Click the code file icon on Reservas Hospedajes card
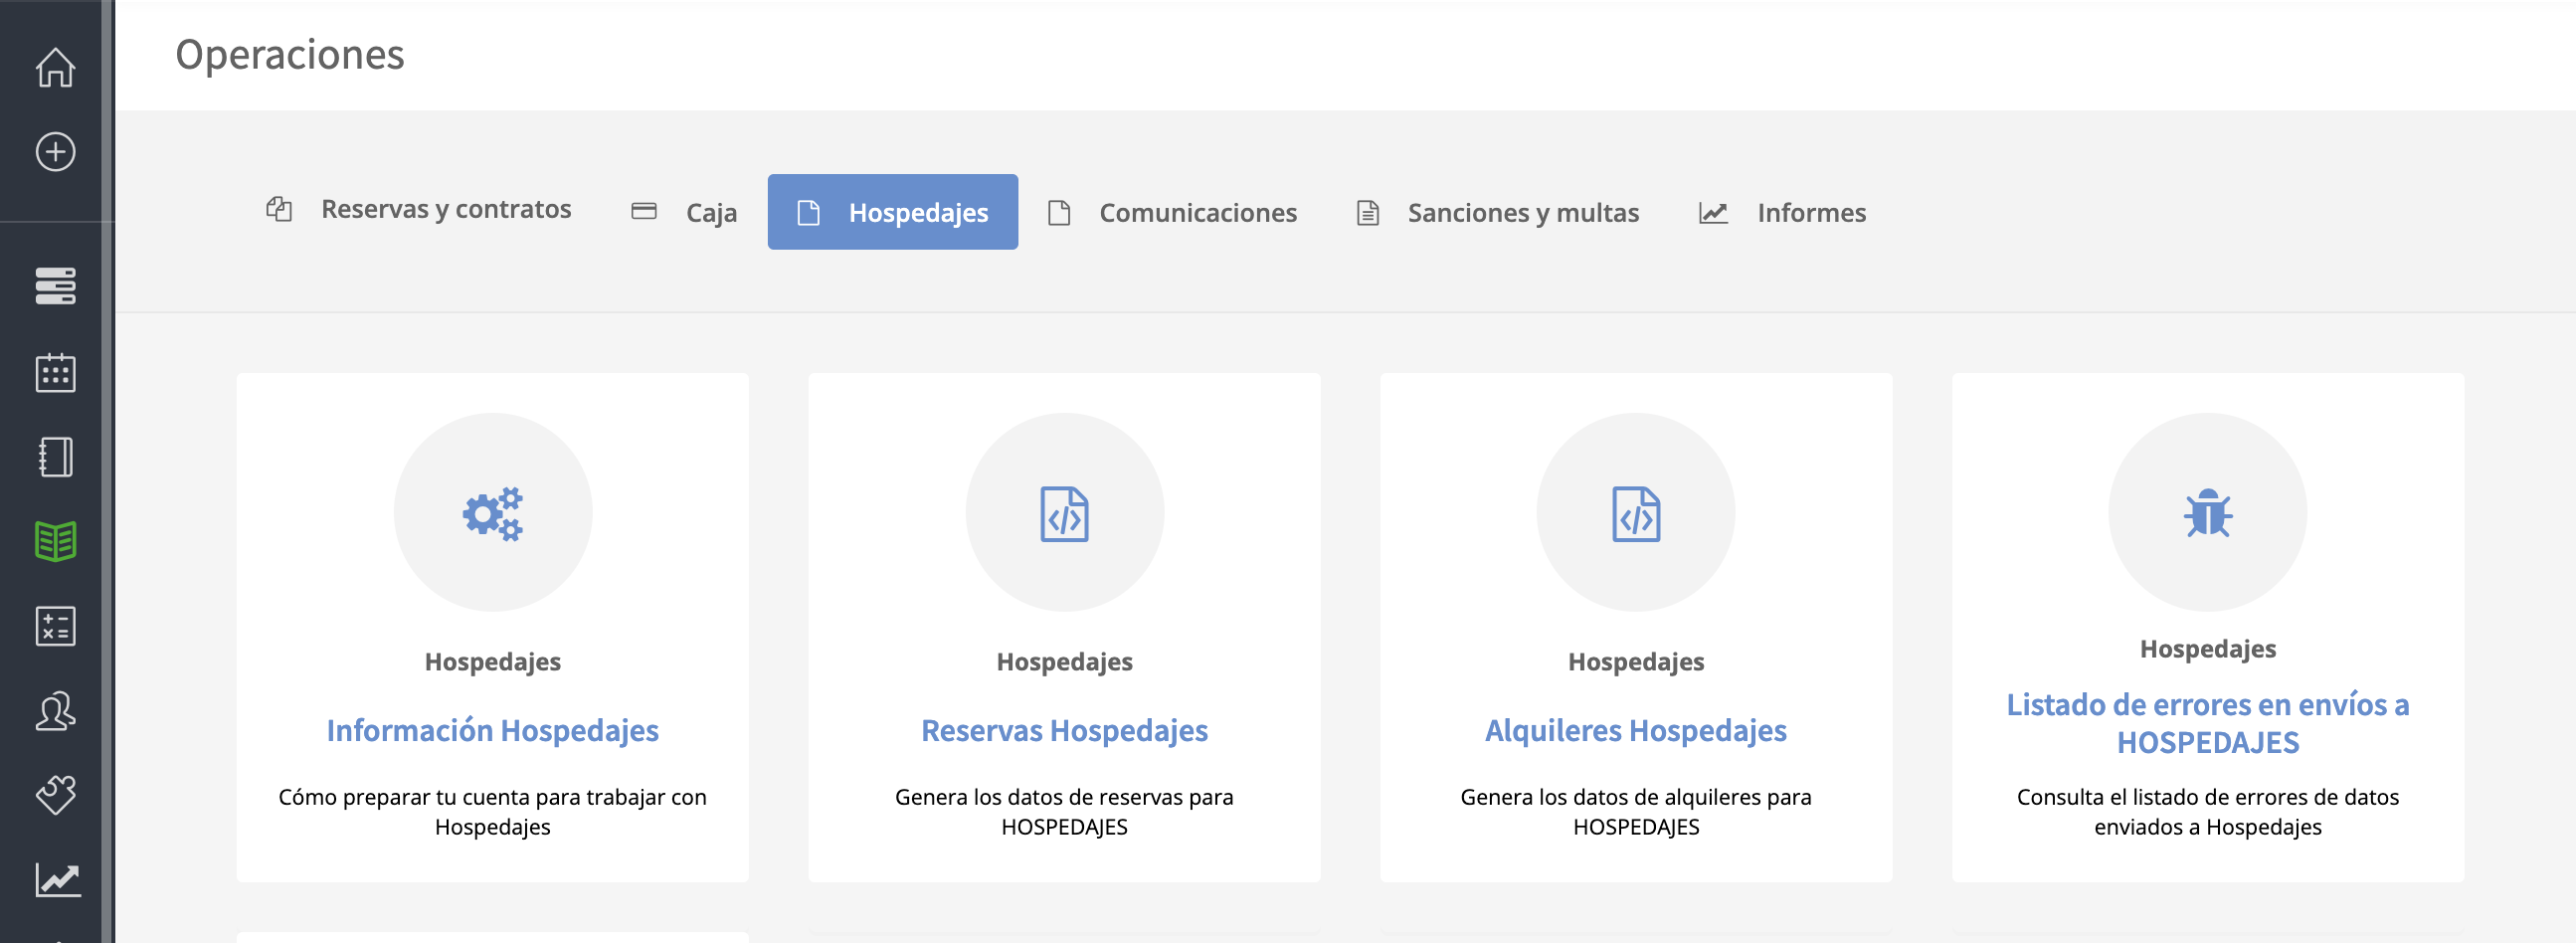This screenshot has height=943, width=2576. point(1064,514)
